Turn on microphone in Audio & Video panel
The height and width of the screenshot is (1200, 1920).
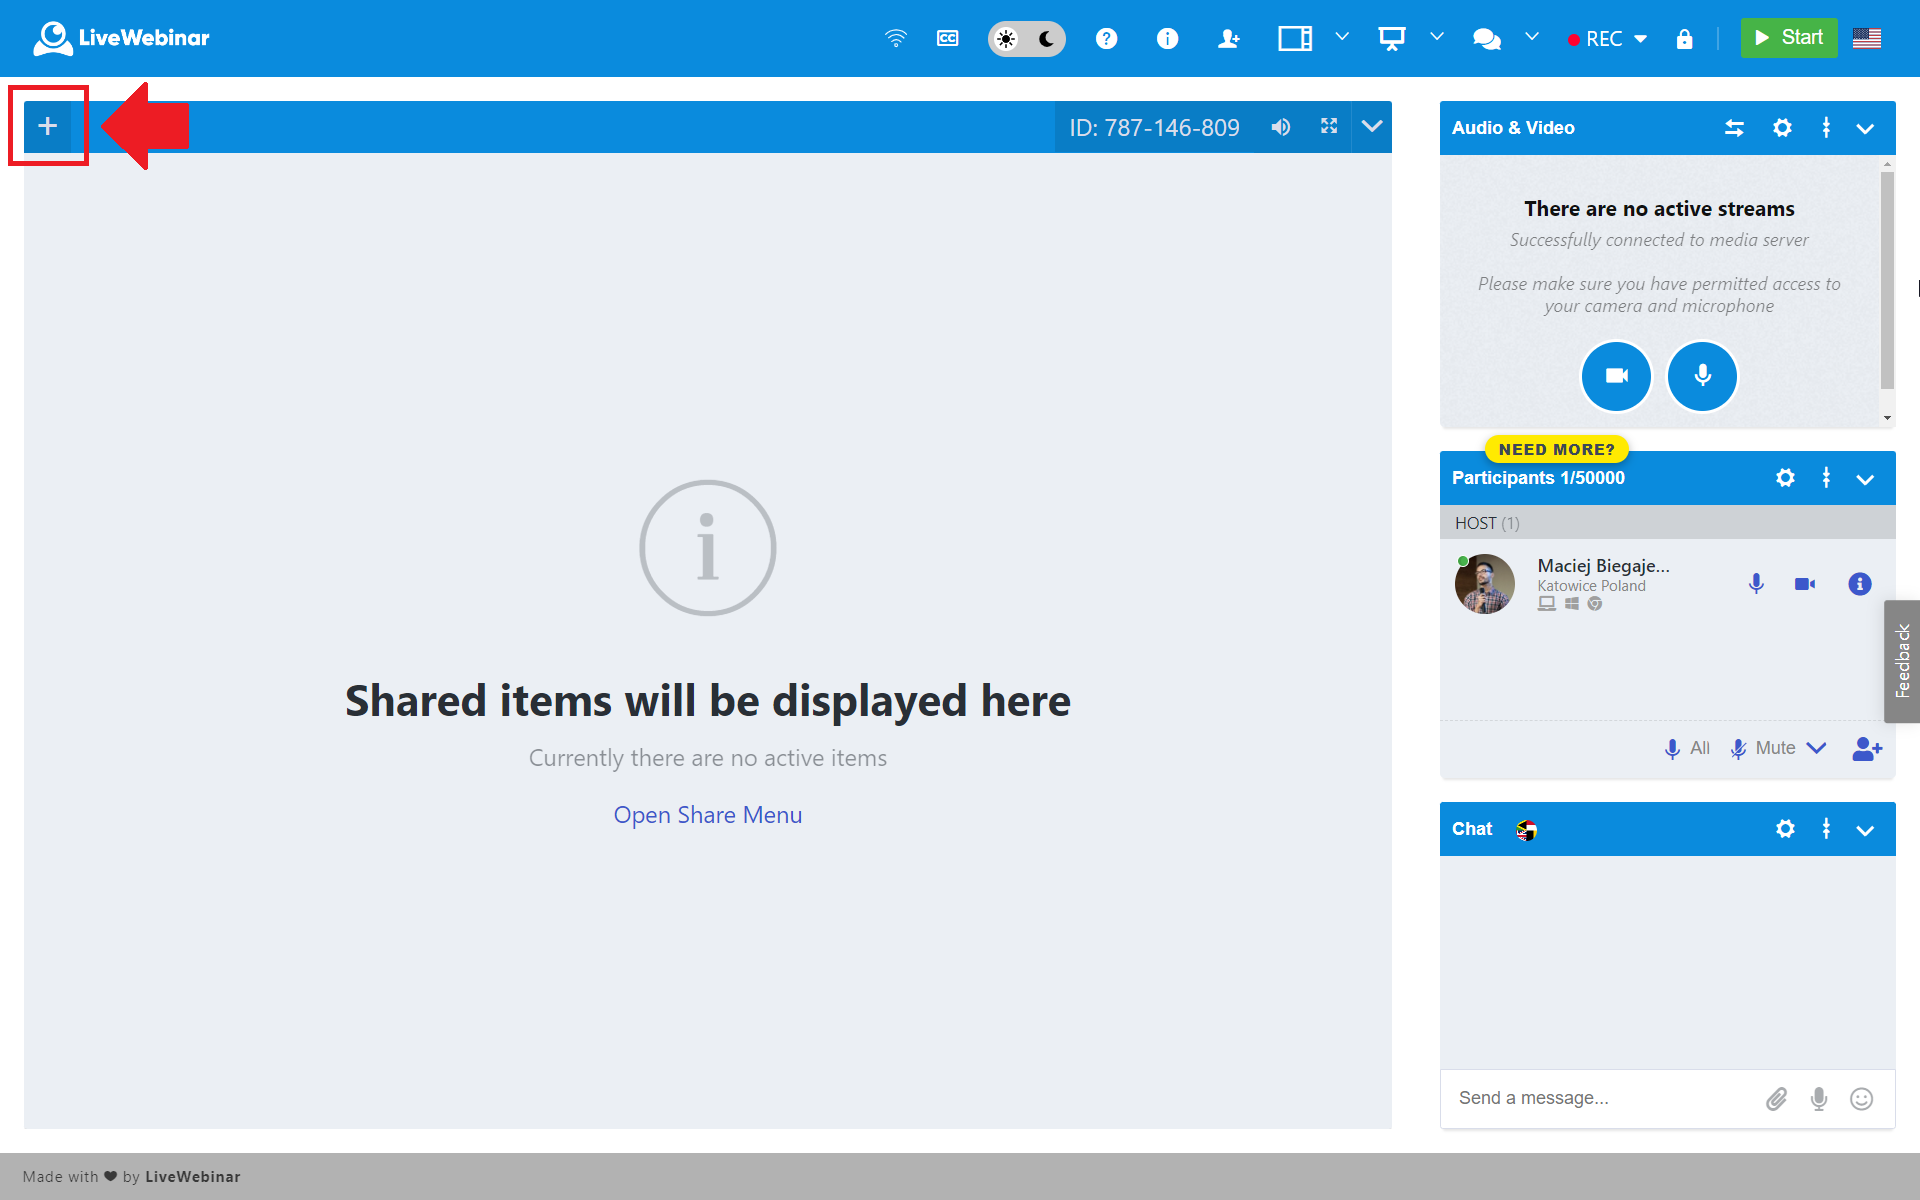(1702, 376)
